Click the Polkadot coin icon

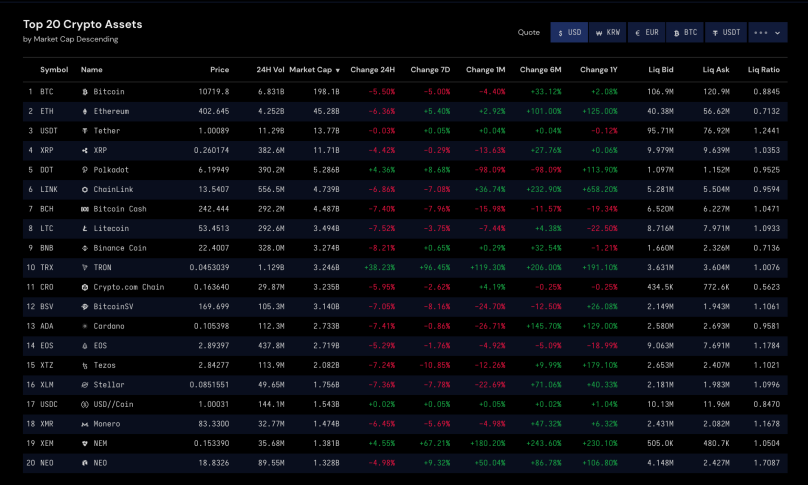tap(85, 170)
